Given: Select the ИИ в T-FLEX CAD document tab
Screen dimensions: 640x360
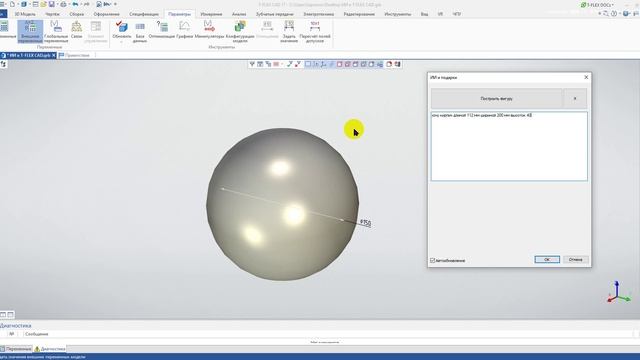Looking at the screenshot, I should tap(29, 55).
